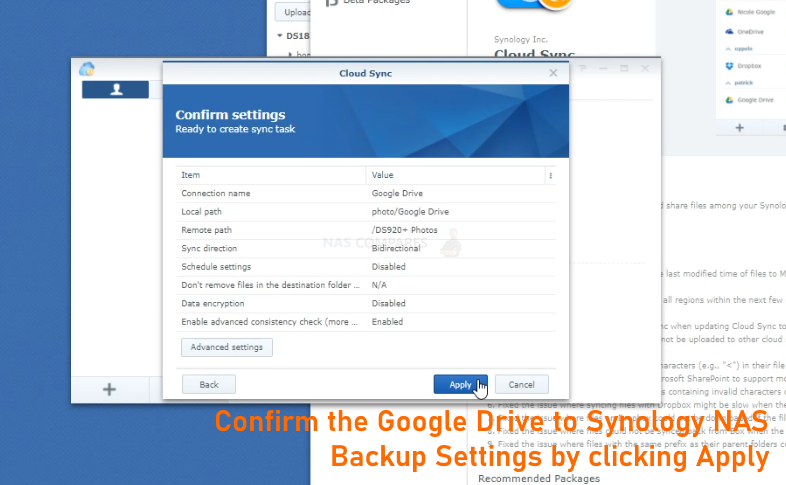Select the Enable advanced consistency check row
Image resolution: width=786 pixels, height=485 pixels.
[x=366, y=322]
